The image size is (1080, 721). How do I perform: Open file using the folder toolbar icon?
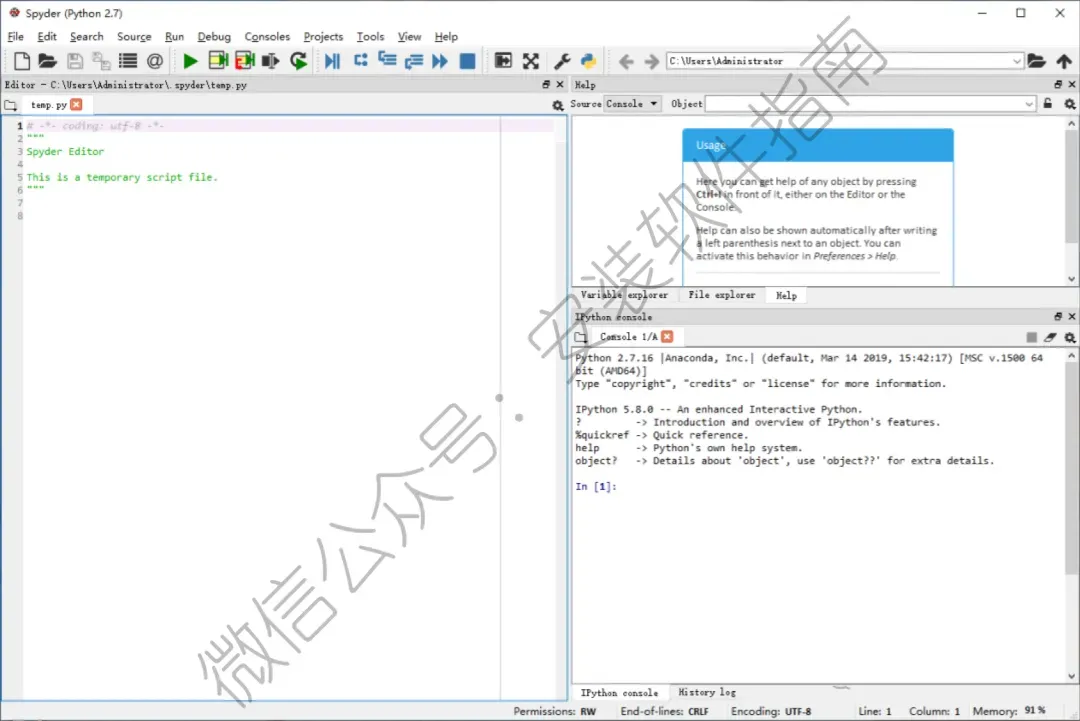click(48, 61)
